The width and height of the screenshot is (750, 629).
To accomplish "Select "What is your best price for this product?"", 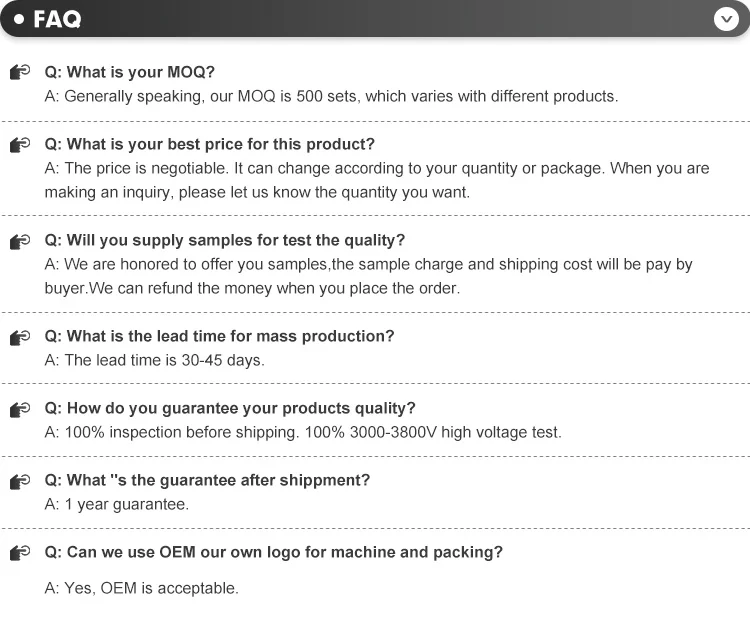I will [x=210, y=144].
